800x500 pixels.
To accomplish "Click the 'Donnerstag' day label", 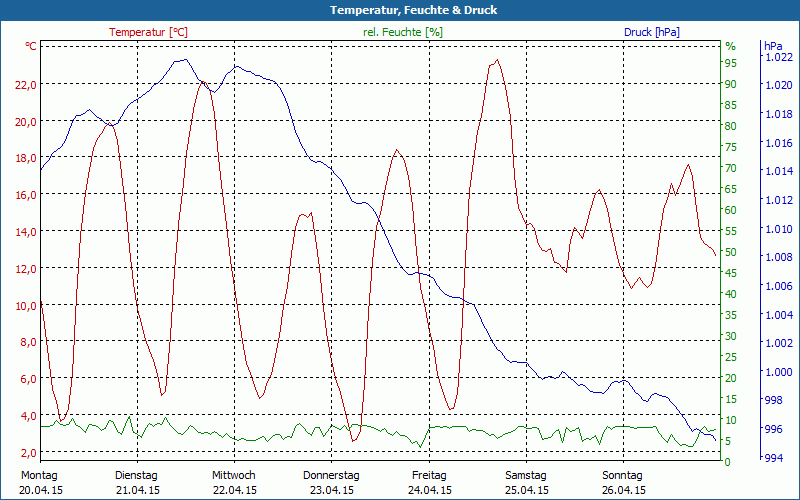I will 331,475.
